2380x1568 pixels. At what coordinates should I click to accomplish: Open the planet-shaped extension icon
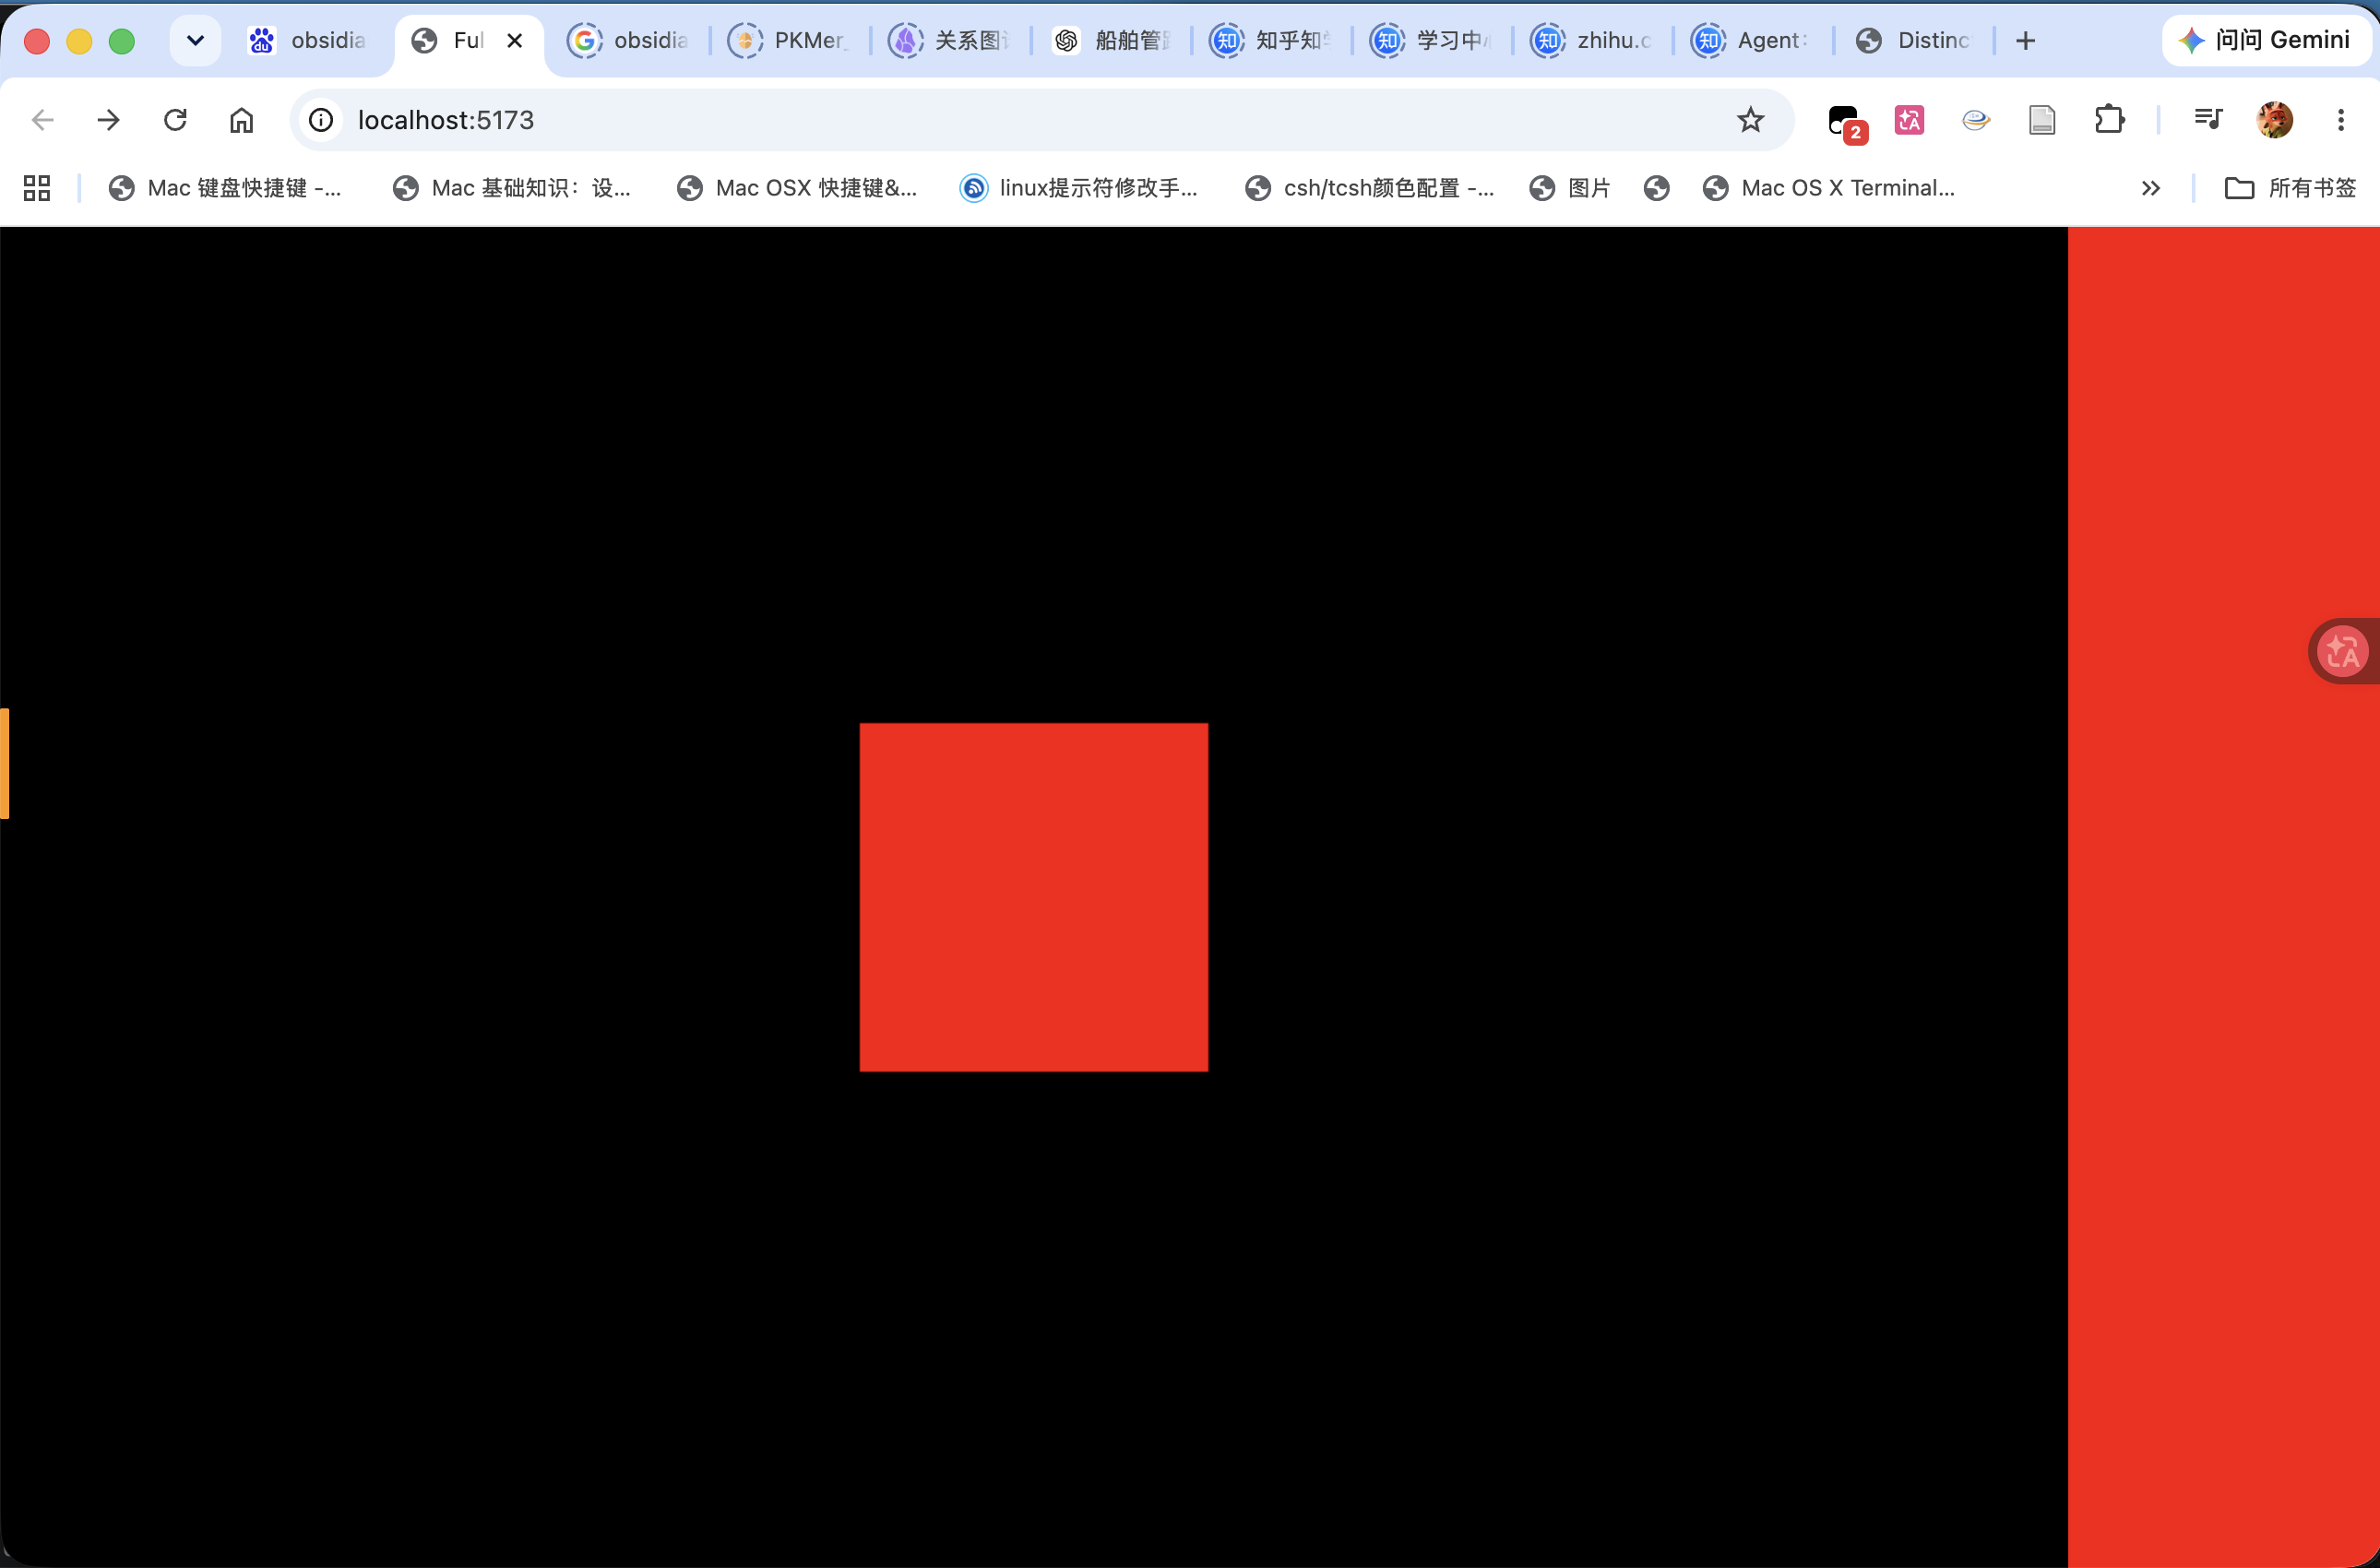click(1975, 120)
